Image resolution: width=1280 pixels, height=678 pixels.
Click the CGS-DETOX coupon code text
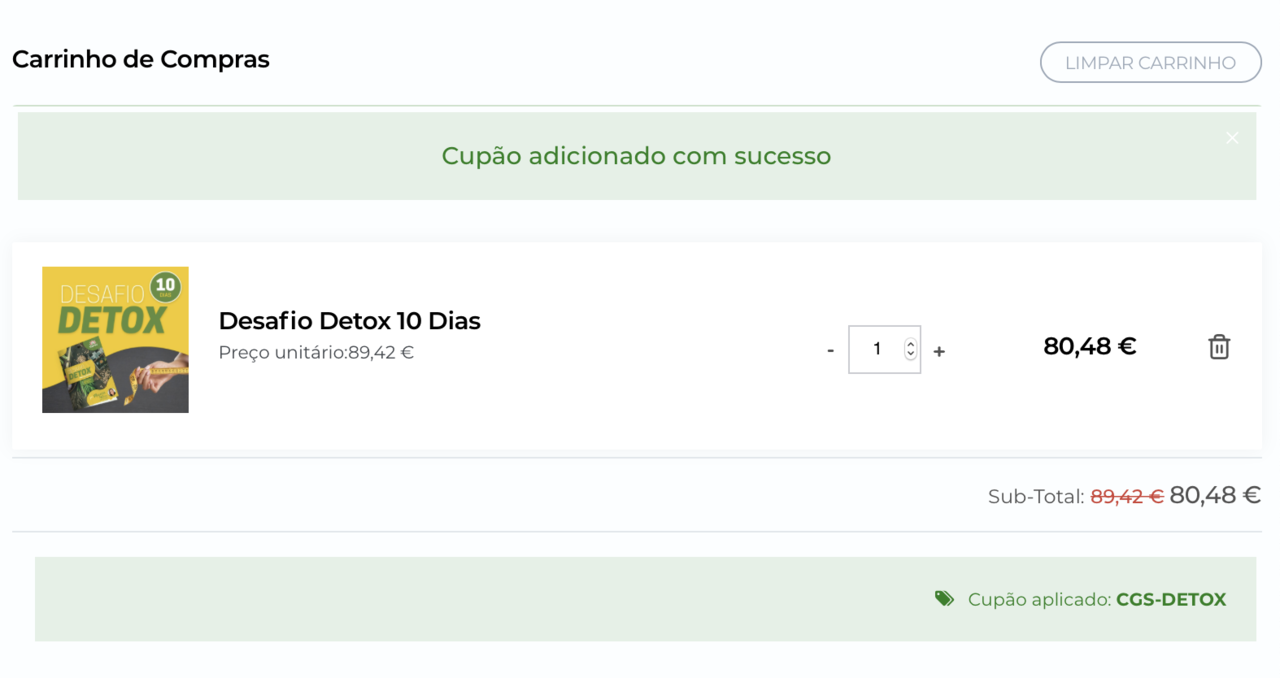[x=1172, y=599]
